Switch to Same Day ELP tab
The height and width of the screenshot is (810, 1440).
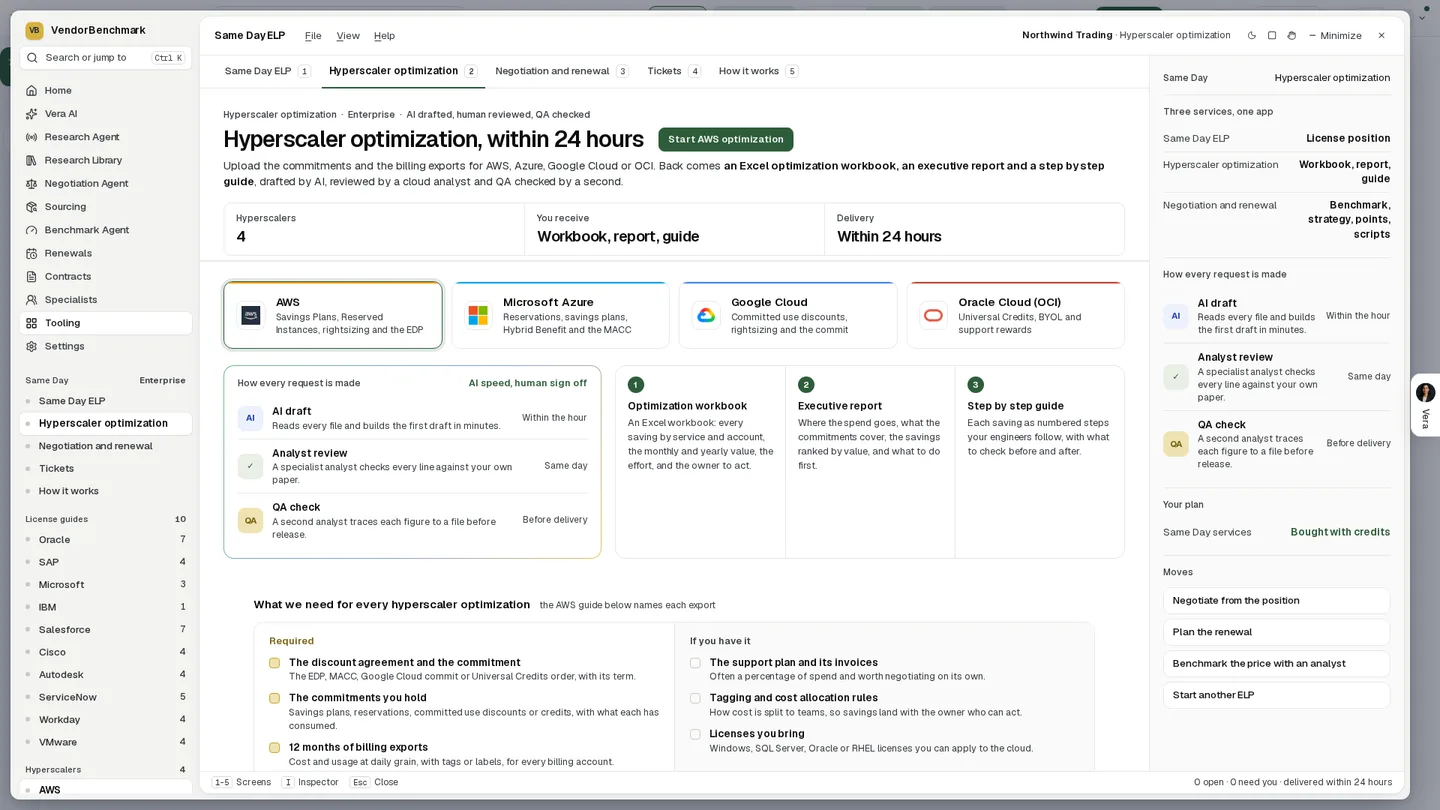[x=267, y=71]
